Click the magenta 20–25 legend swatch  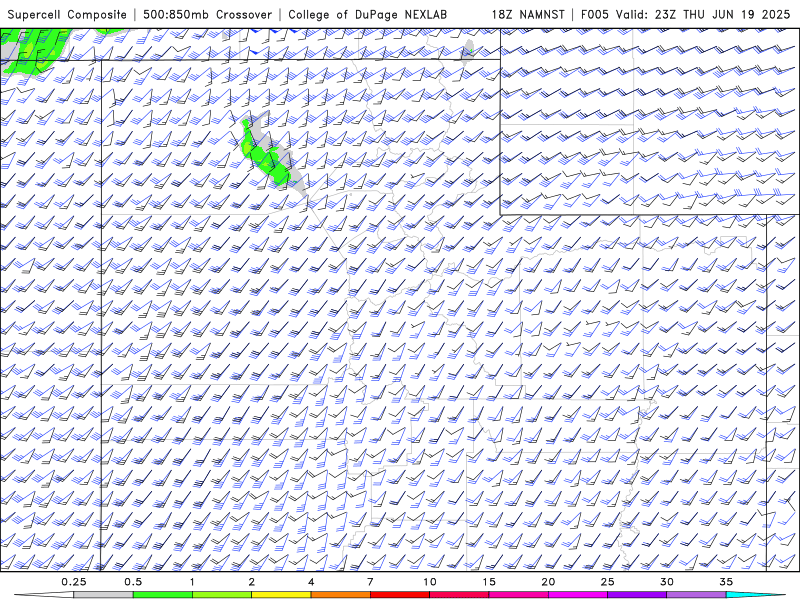click(x=578, y=595)
